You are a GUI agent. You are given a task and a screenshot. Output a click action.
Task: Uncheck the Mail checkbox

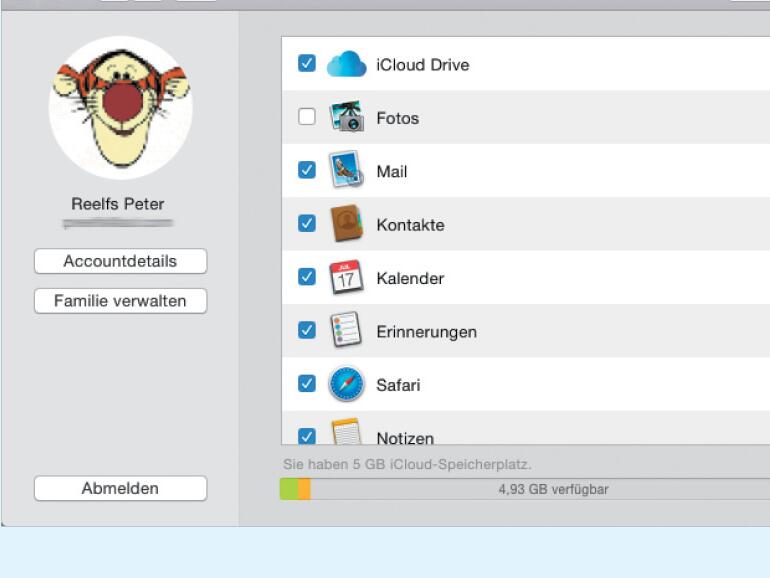307,170
